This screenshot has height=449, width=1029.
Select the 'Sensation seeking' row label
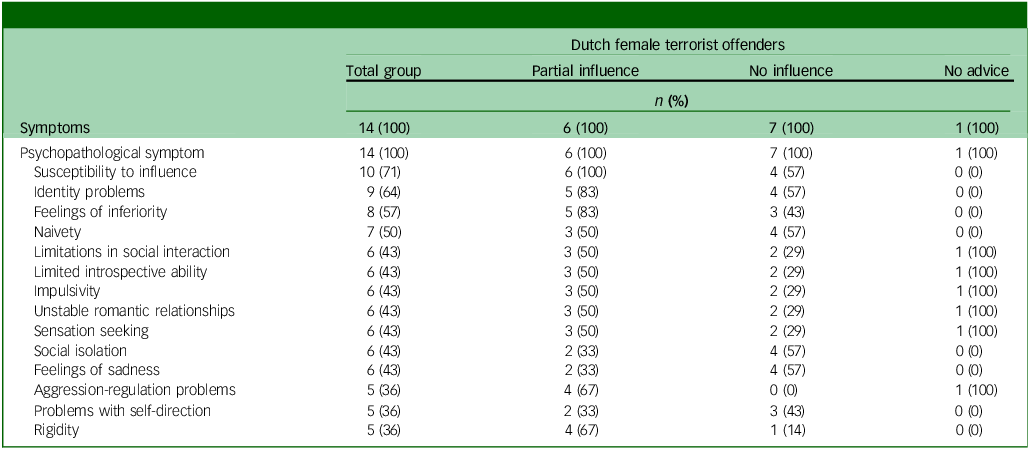[91, 330]
